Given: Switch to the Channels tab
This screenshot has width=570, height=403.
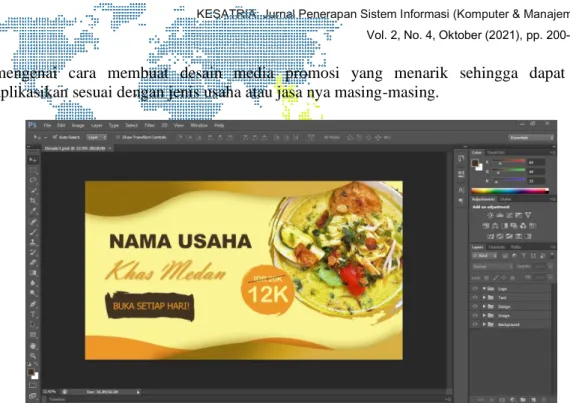Looking at the screenshot, I should [x=497, y=247].
